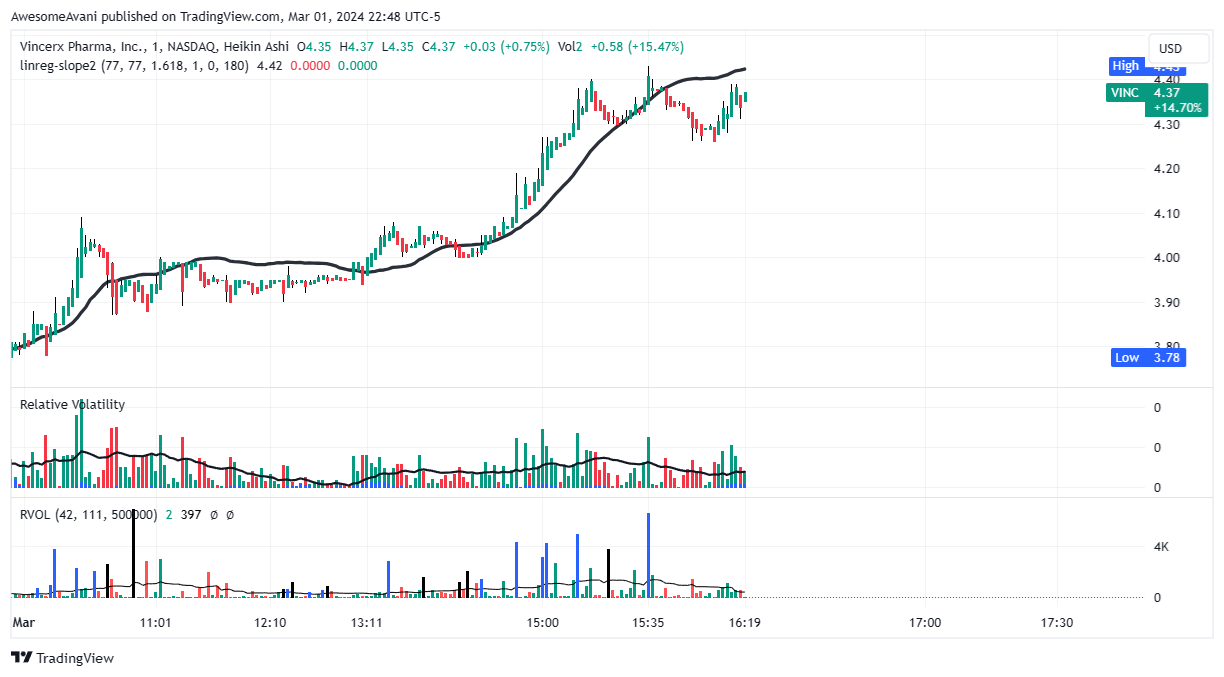Image resolution: width=1224 pixels, height=677 pixels.
Task: Click the TradingView logo at bottom left
Action: [x=62, y=658]
